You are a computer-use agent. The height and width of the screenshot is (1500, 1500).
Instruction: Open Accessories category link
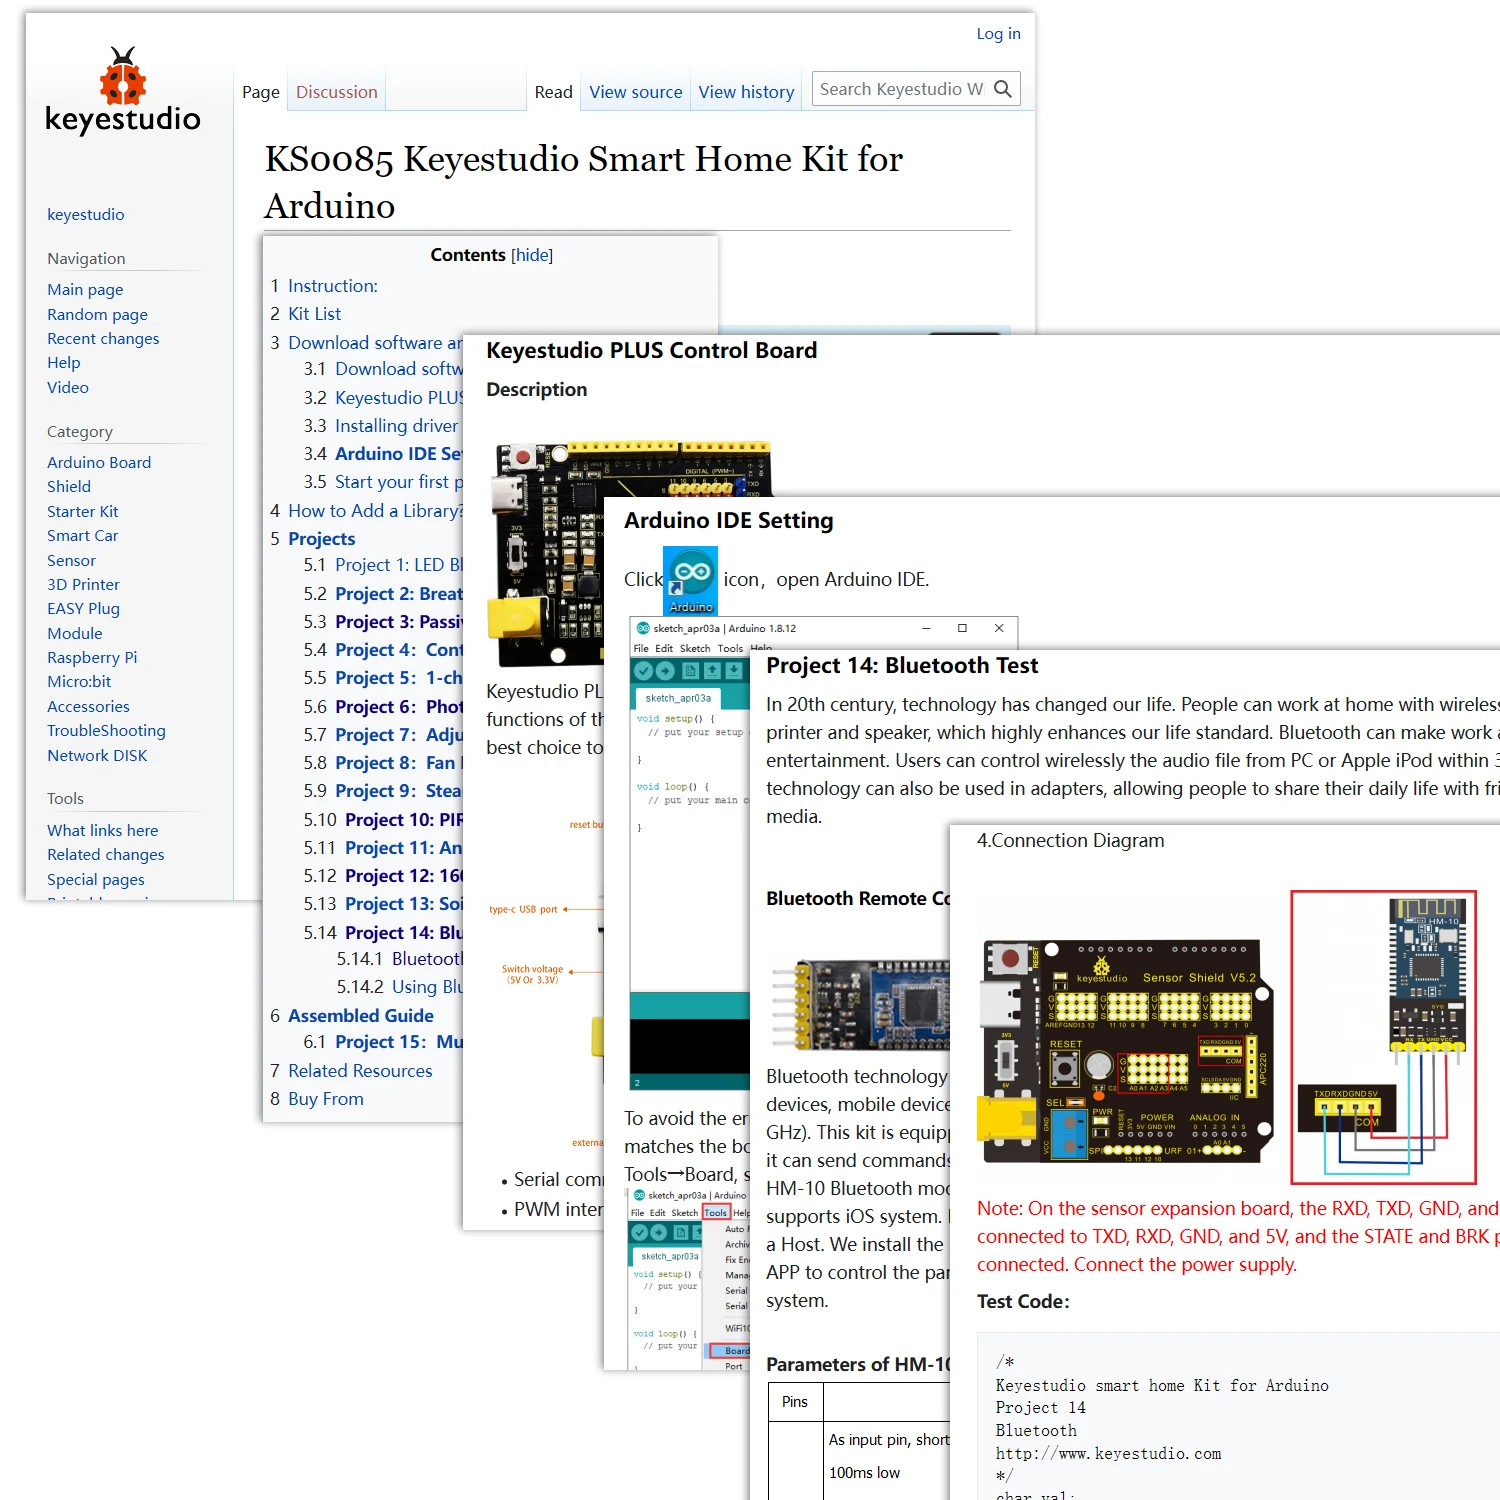pyautogui.click(x=88, y=706)
